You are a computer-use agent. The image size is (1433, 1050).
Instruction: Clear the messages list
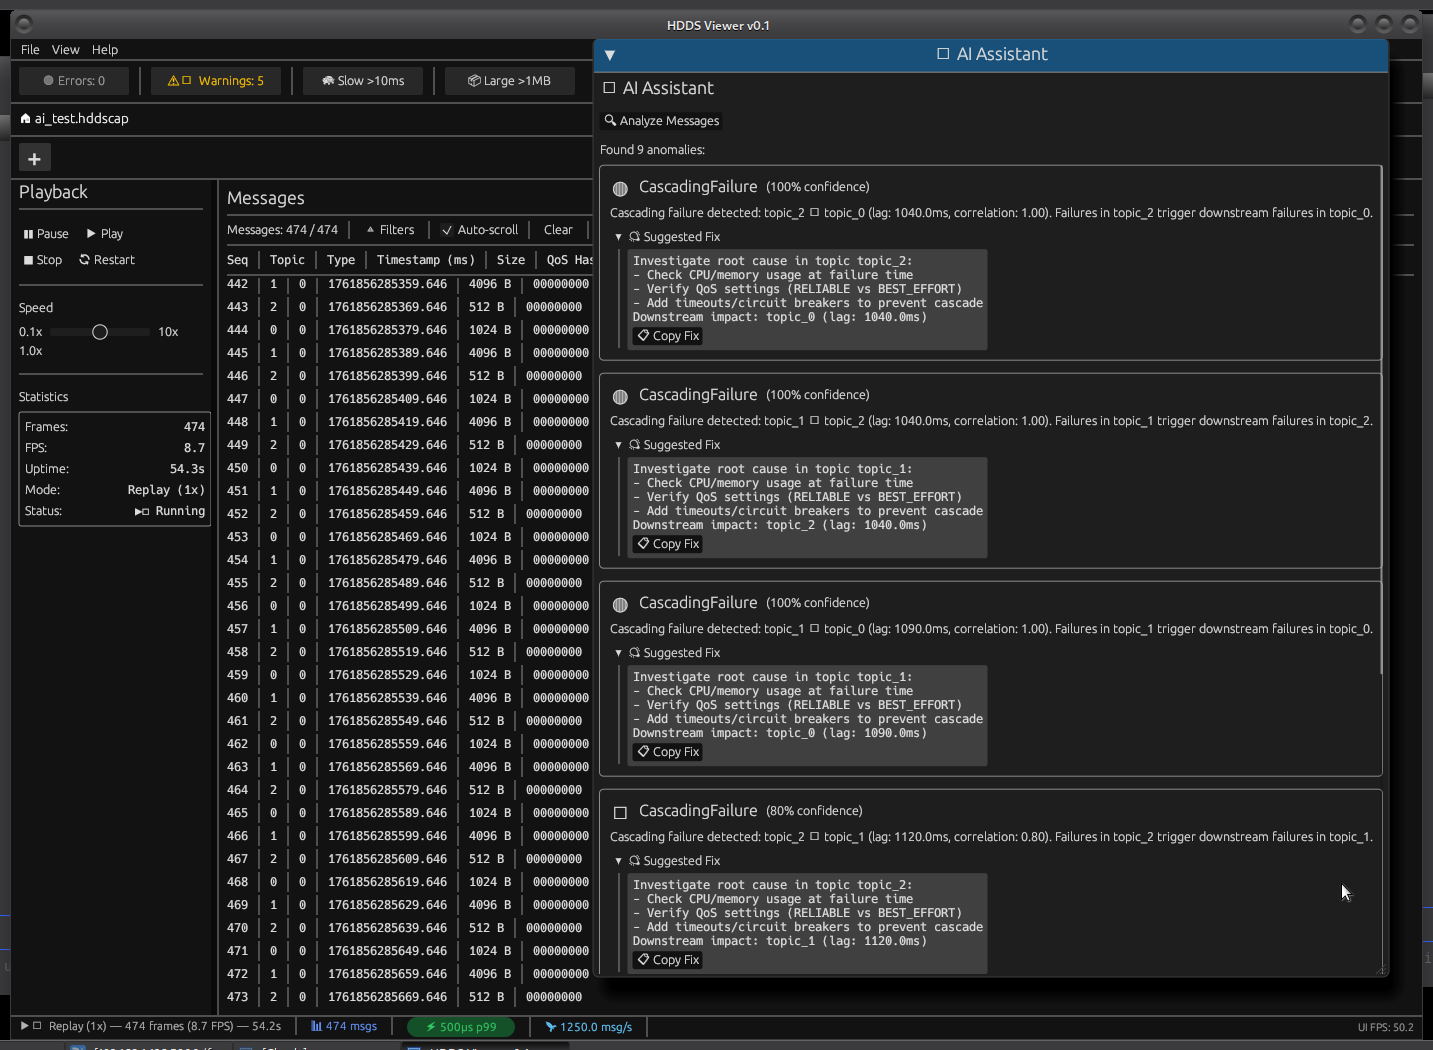(x=558, y=230)
